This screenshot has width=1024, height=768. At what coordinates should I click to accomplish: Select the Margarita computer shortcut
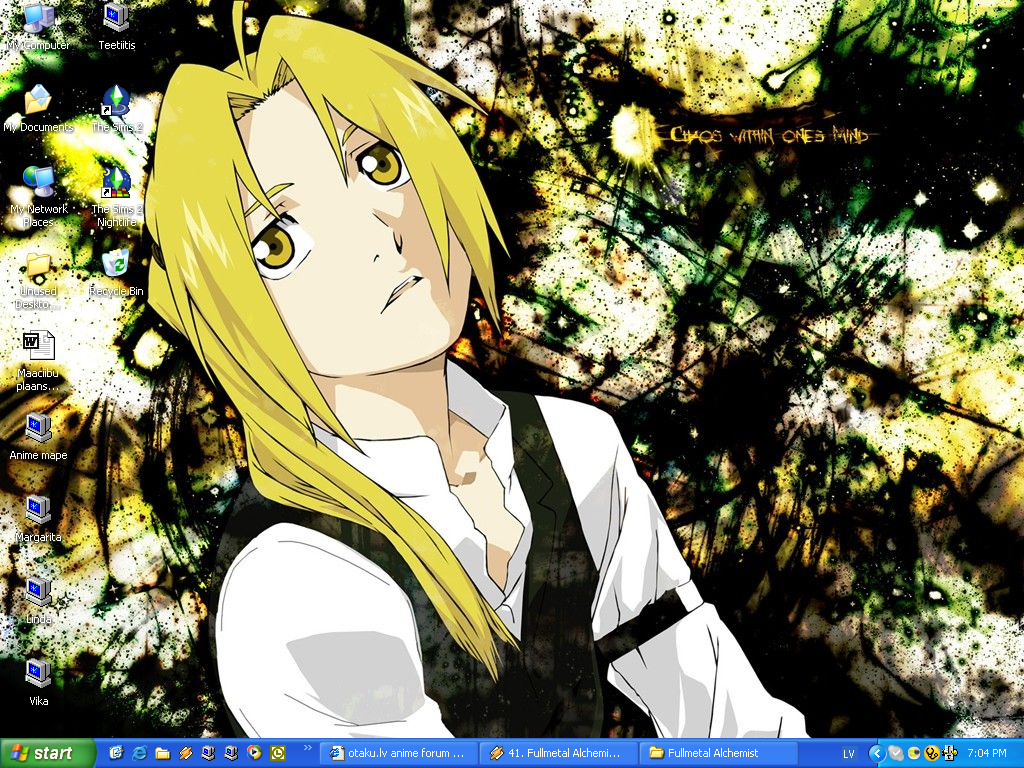click(x=38, y=519)
